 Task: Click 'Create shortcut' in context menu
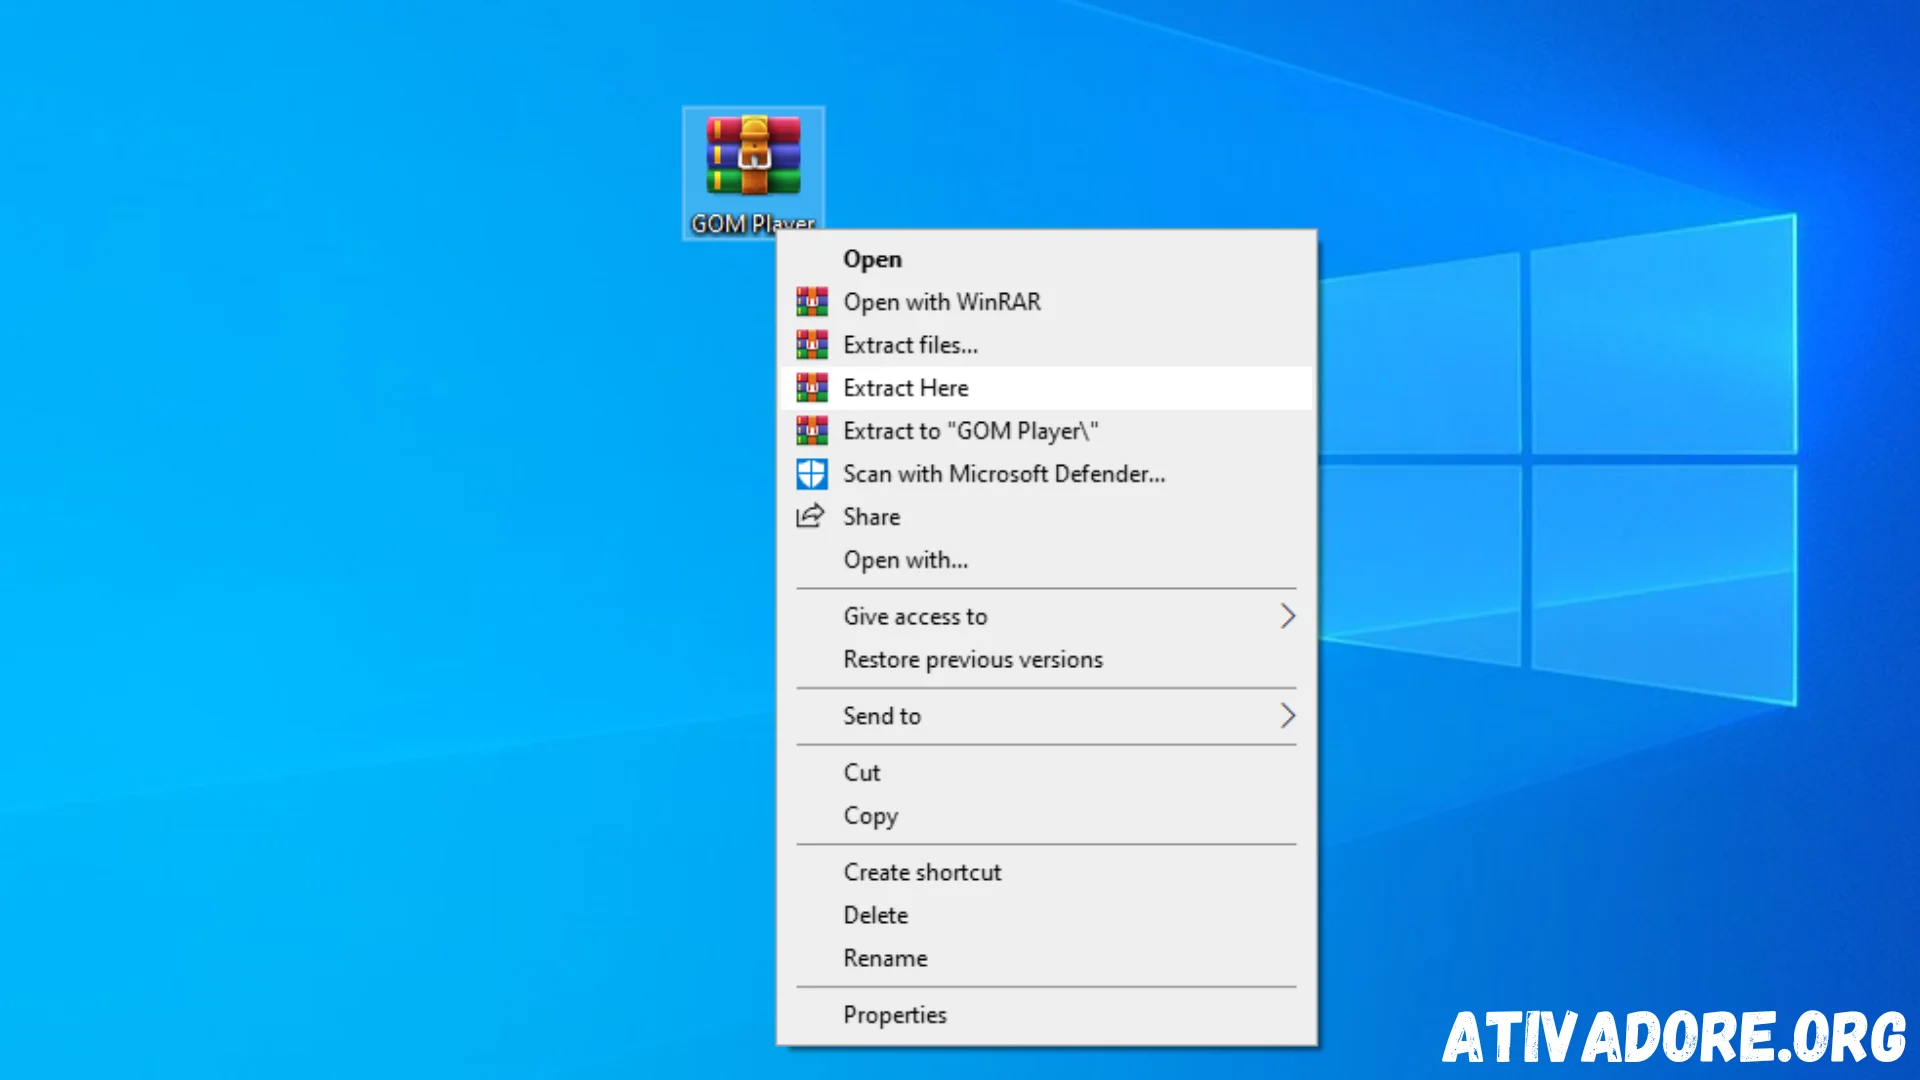pyautogui.click(x=922, y=870)
